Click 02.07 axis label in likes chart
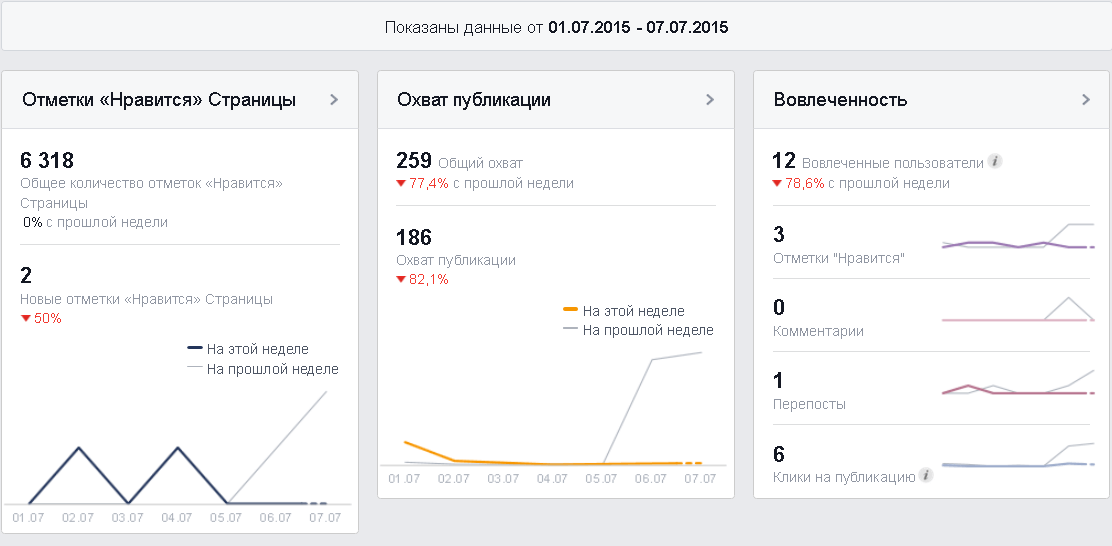 (78, 518)
